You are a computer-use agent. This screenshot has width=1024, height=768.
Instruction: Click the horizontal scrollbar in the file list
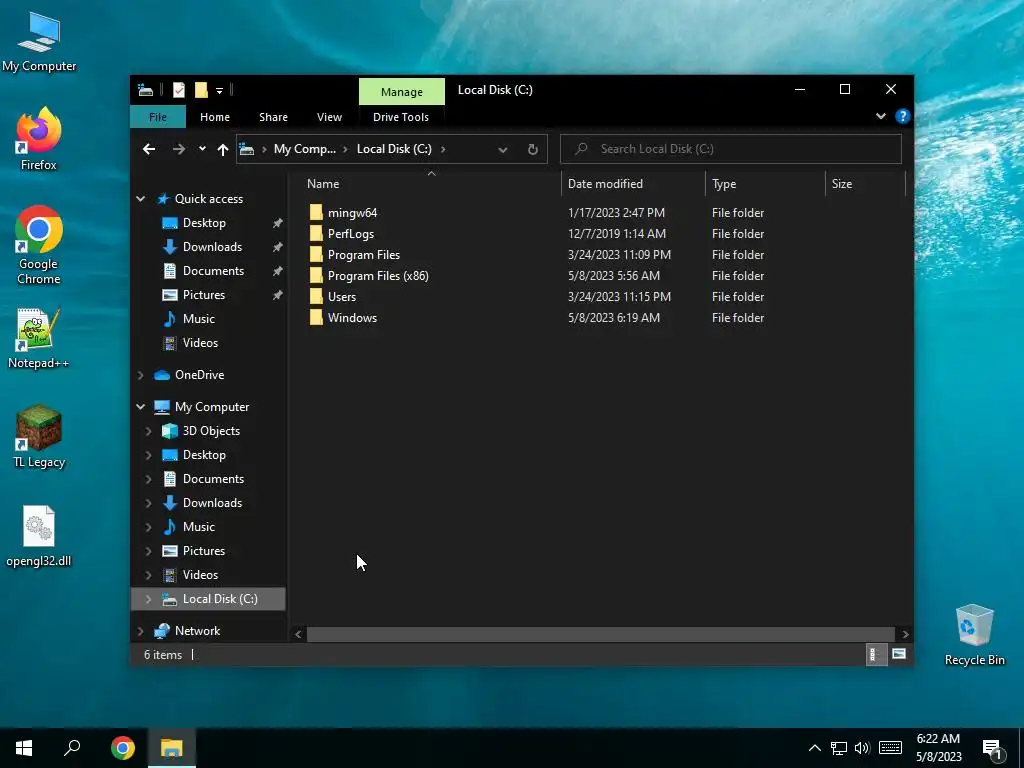click(x=600, y=634)
